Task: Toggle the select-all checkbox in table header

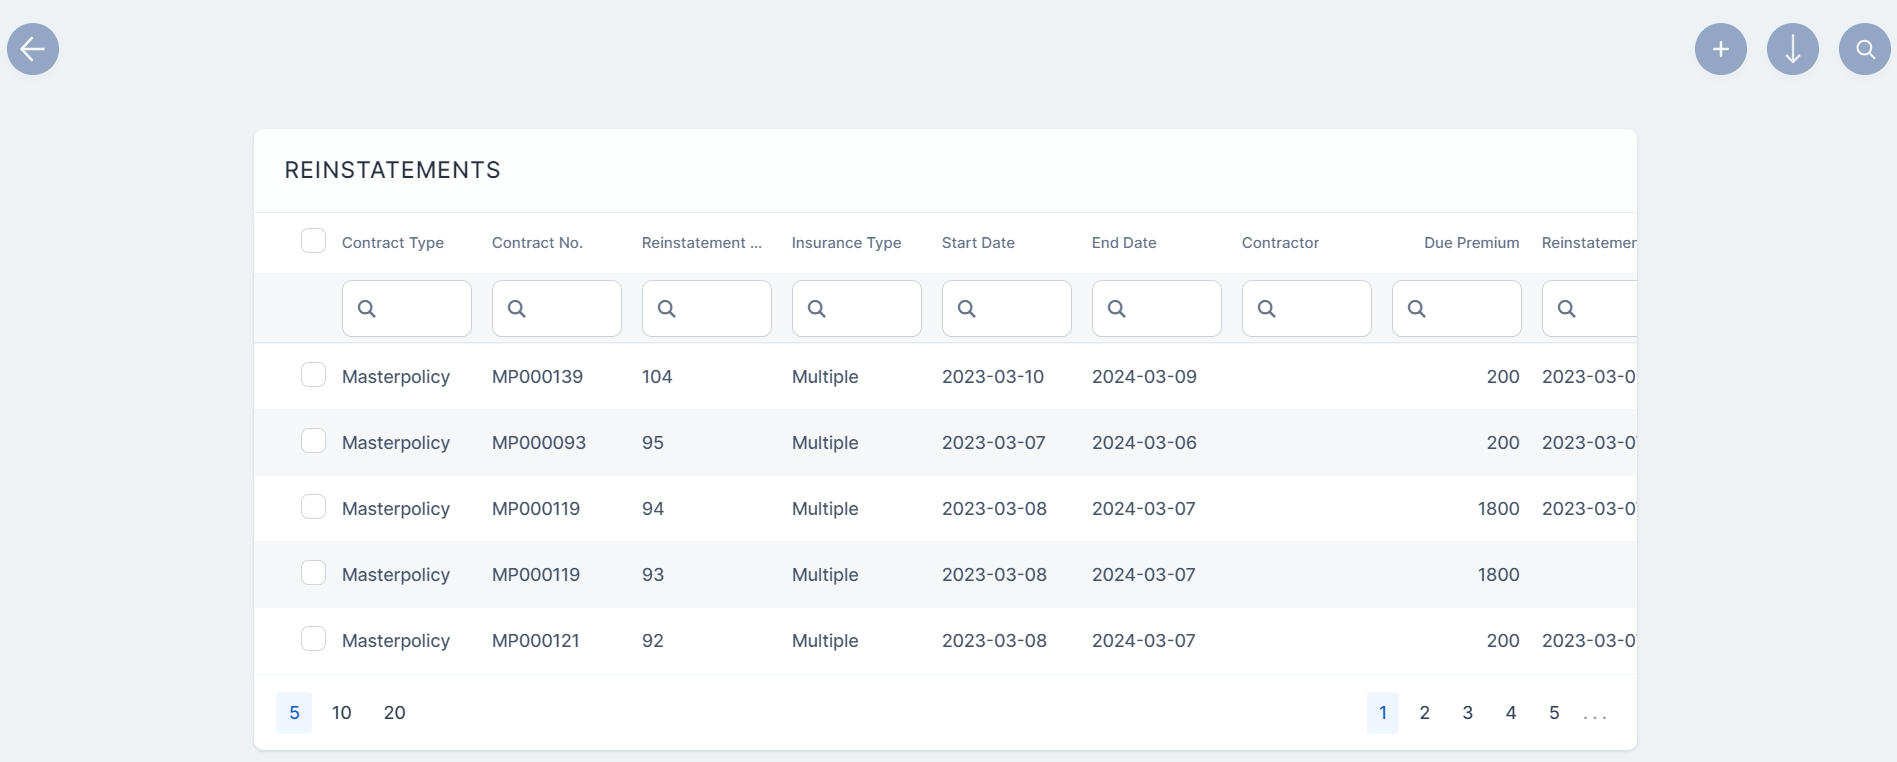Action: [x=313, y=241]
